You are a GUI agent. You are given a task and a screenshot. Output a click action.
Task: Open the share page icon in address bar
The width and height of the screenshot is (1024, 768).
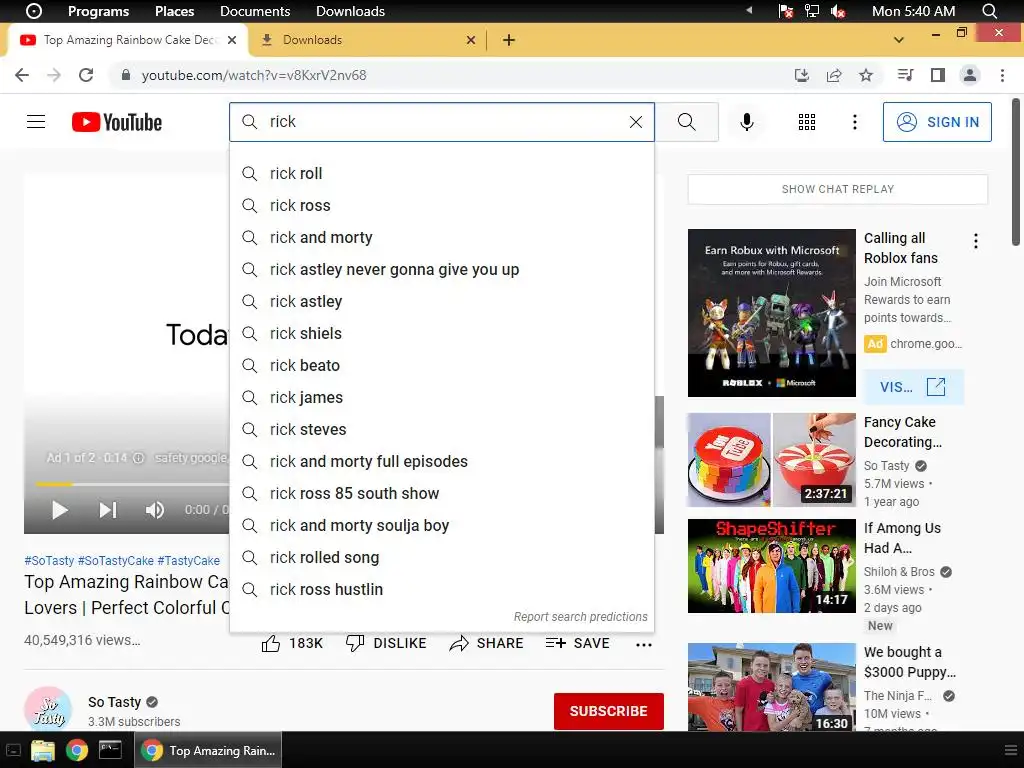pos(834,75)
